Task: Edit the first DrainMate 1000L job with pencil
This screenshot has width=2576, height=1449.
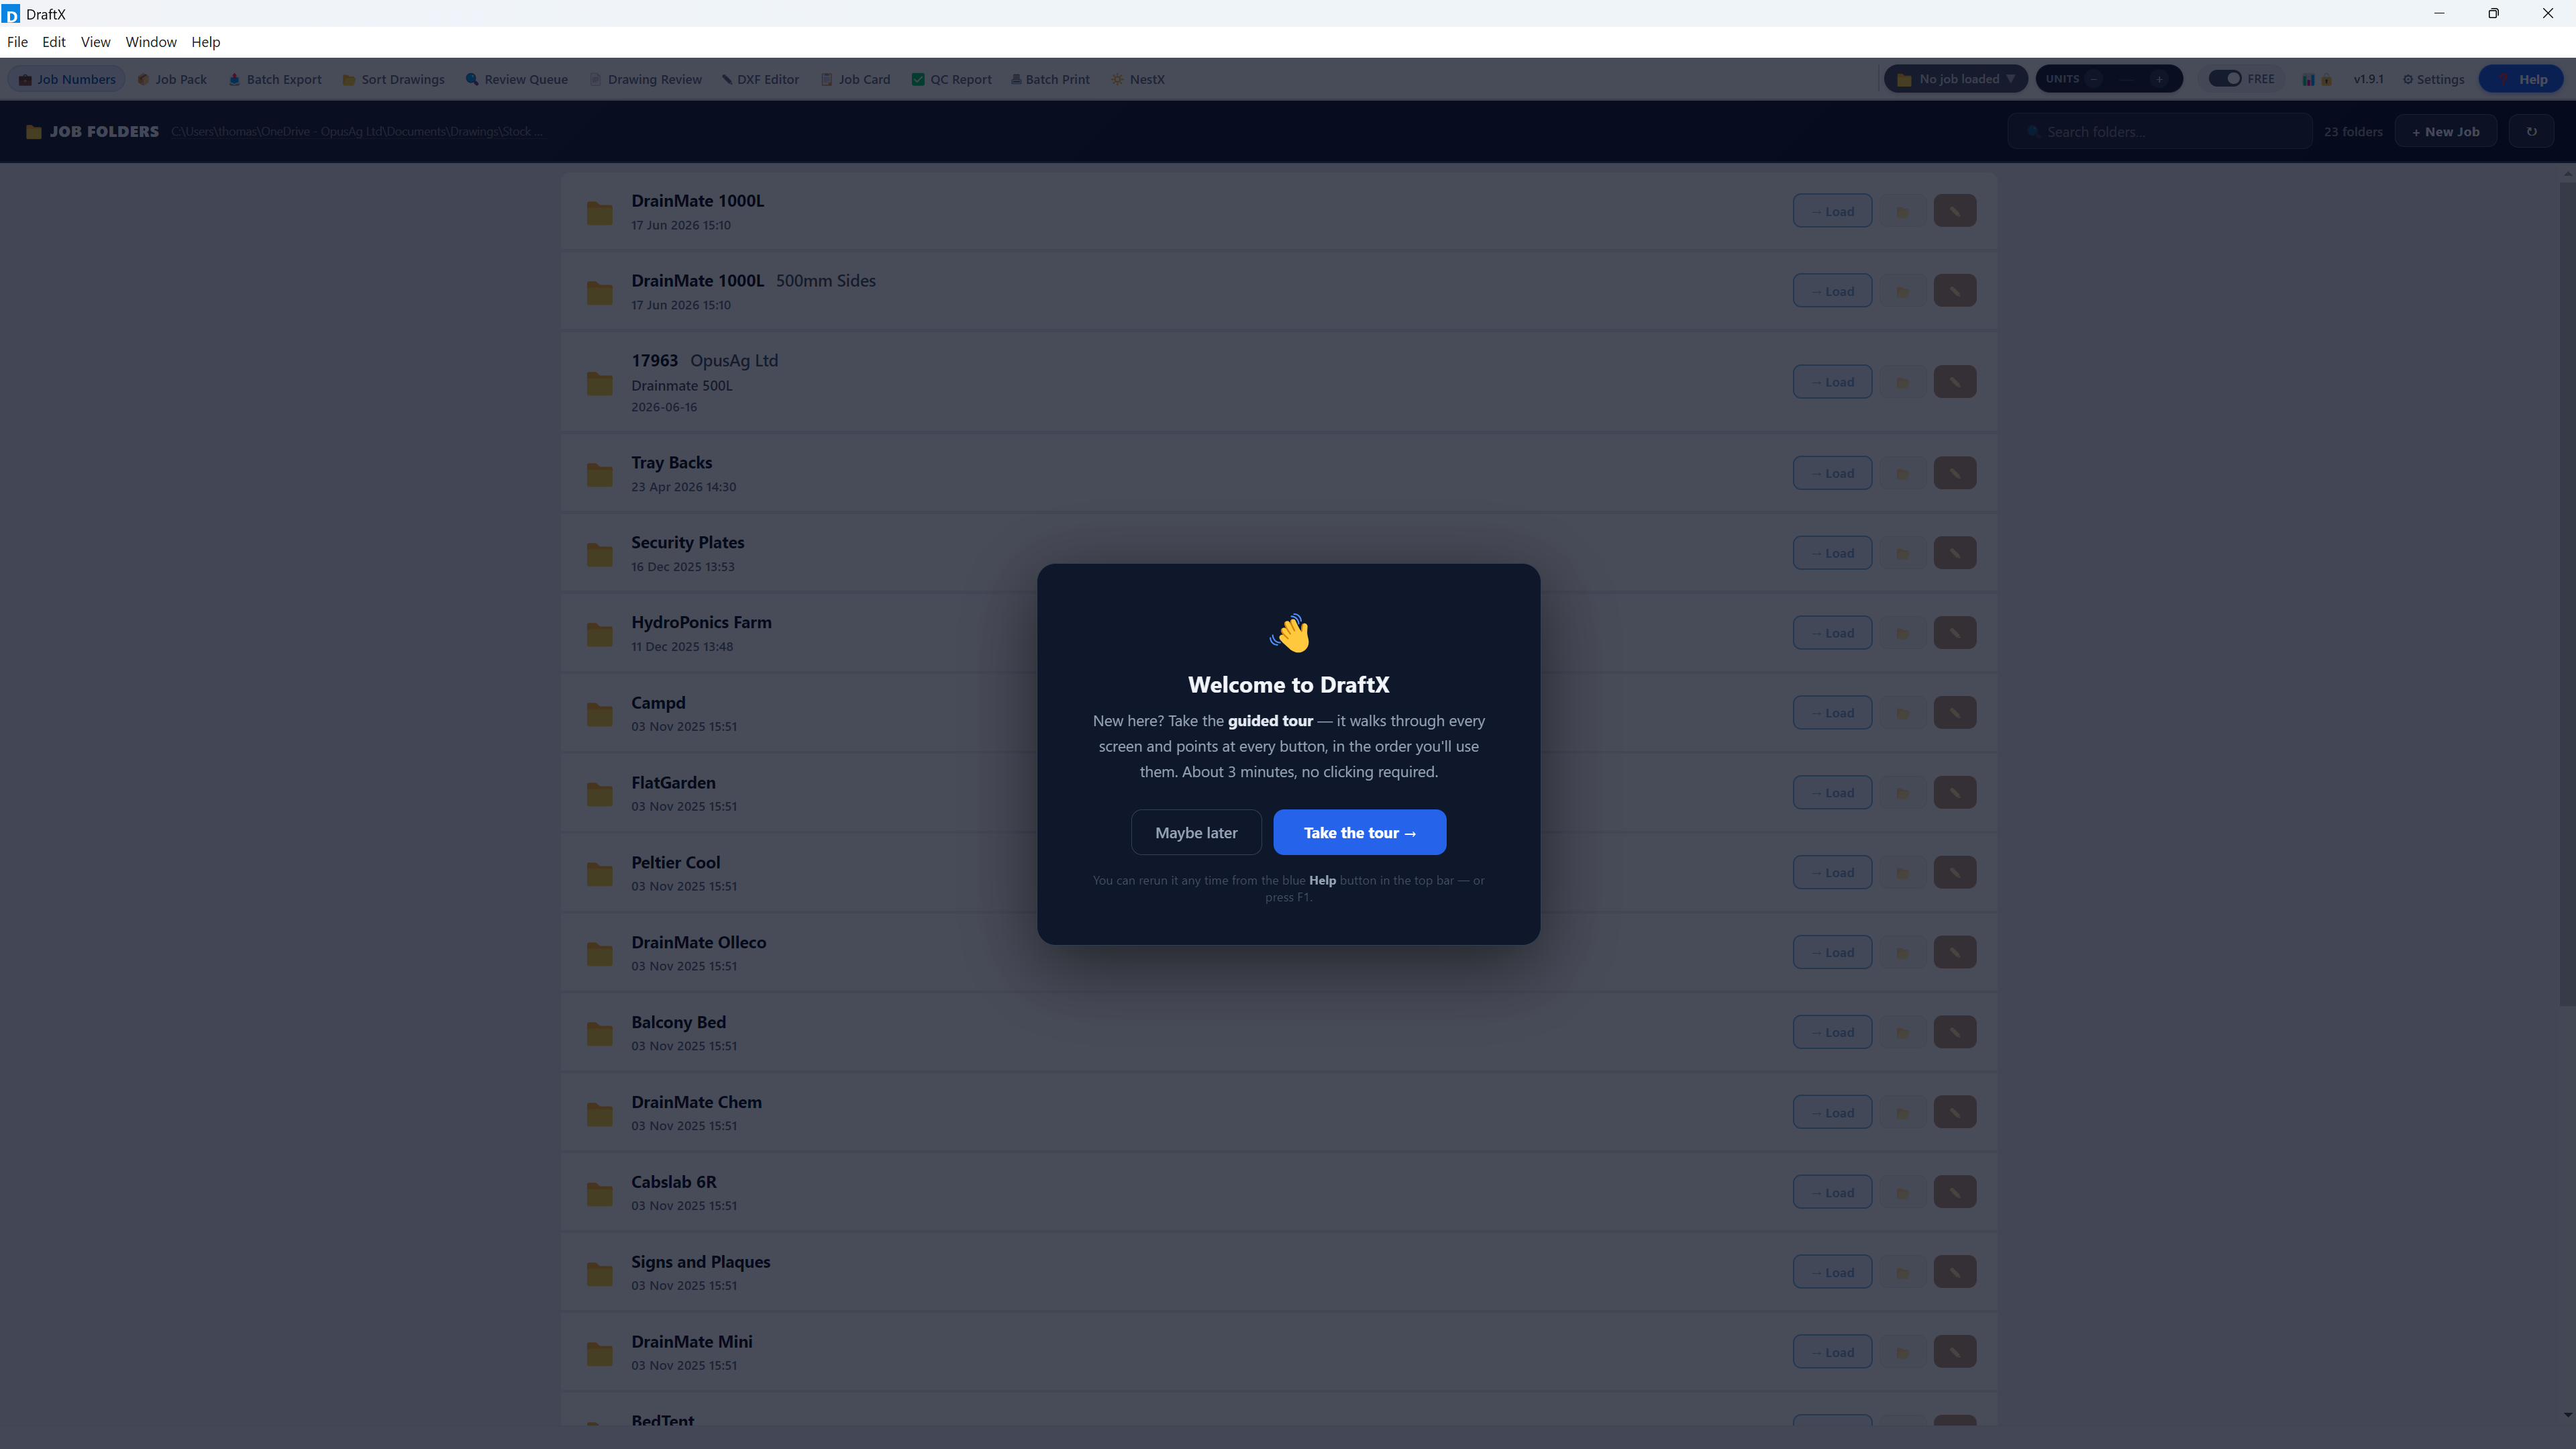Action: [x=1955, y=211]
